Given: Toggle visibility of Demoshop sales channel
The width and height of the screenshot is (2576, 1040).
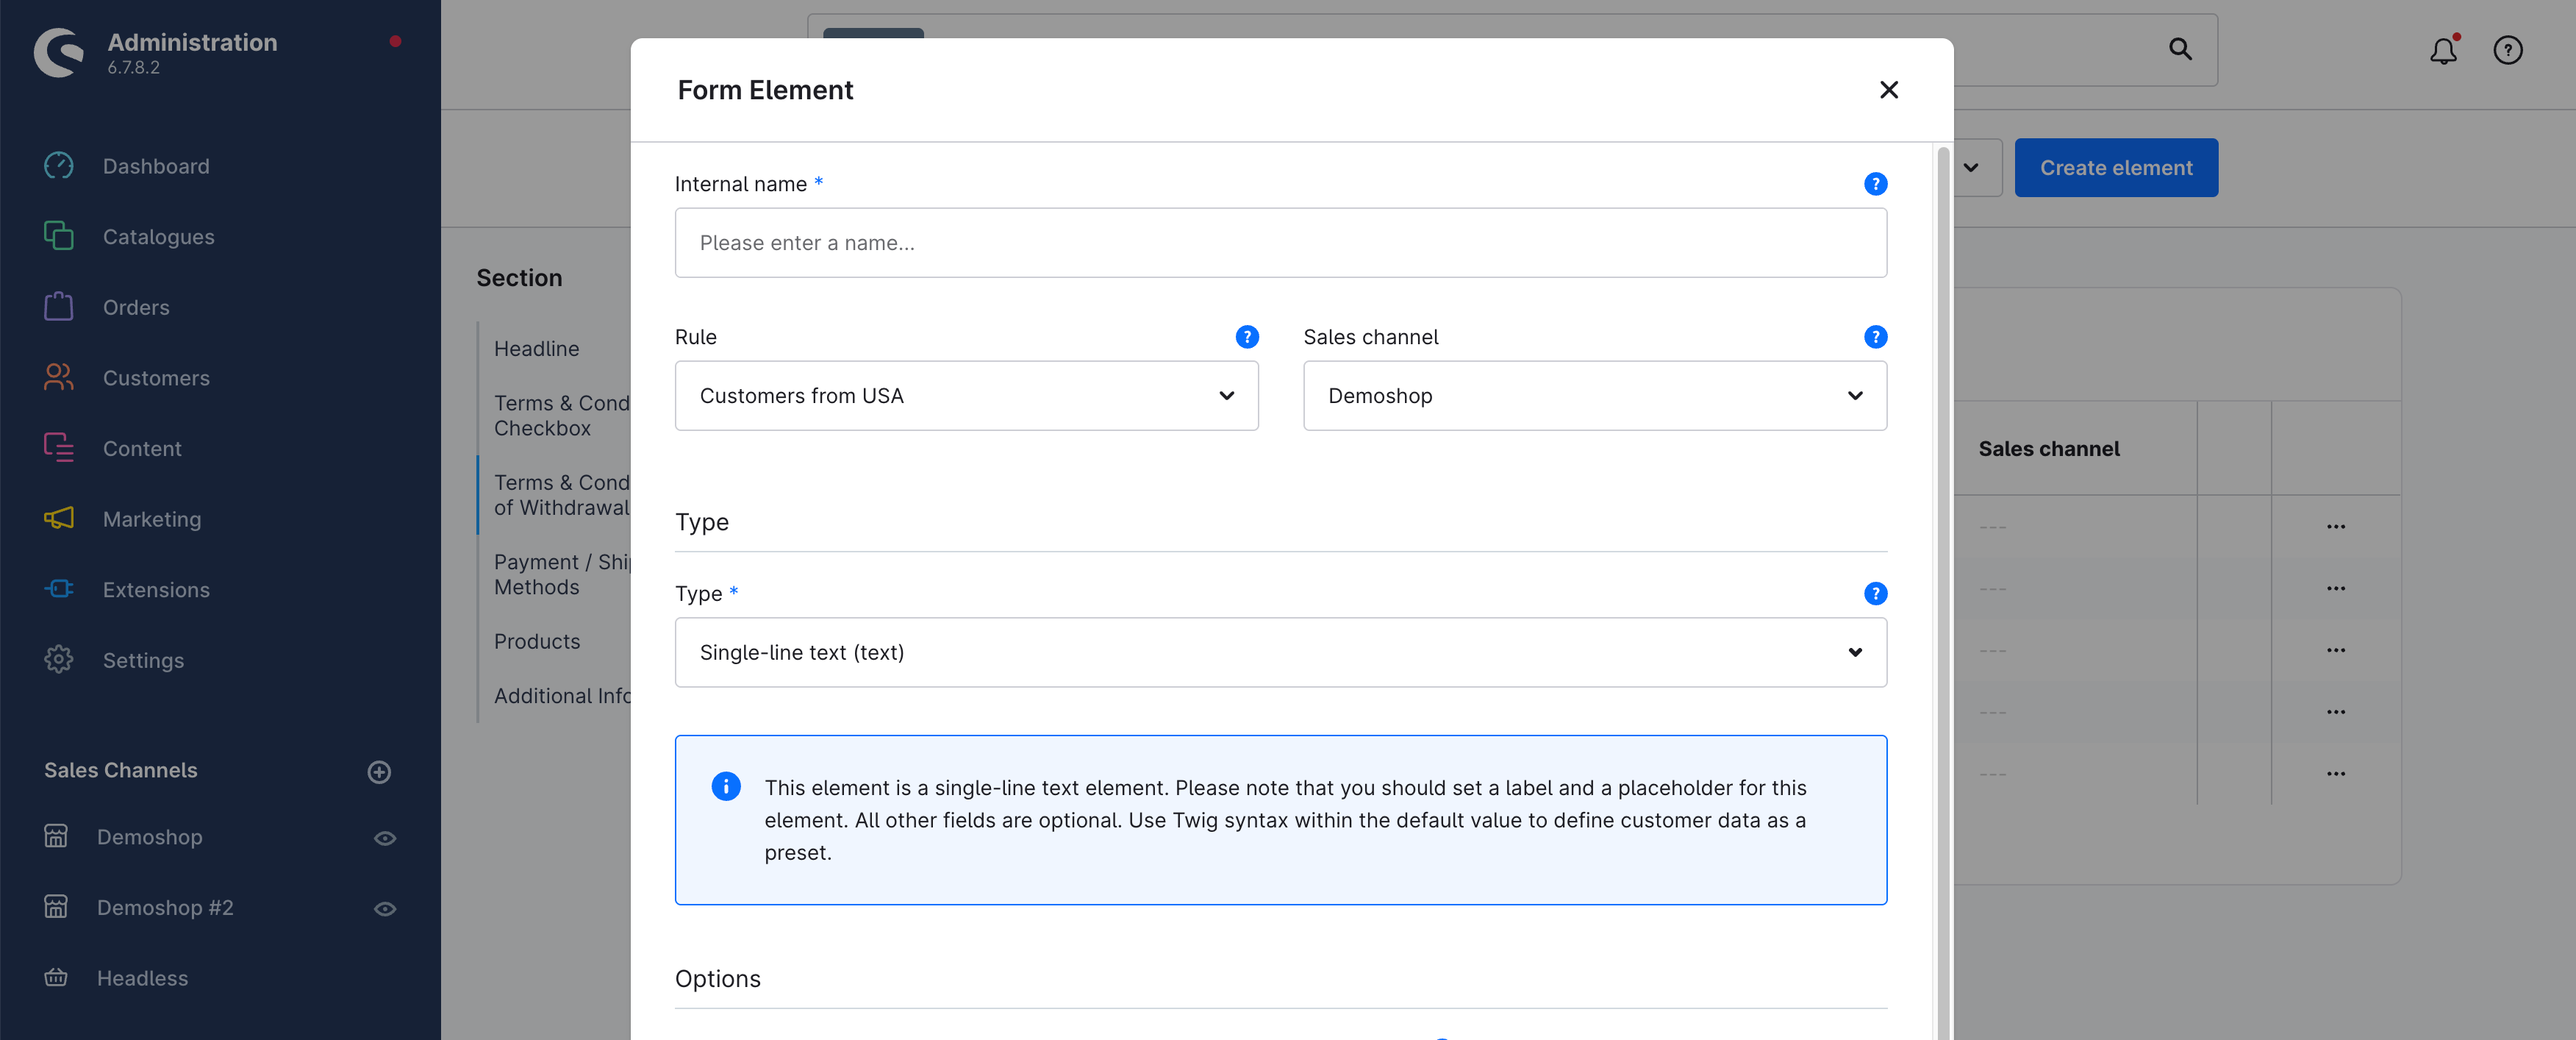Looking at the screenshot, I should pos(386,838).
